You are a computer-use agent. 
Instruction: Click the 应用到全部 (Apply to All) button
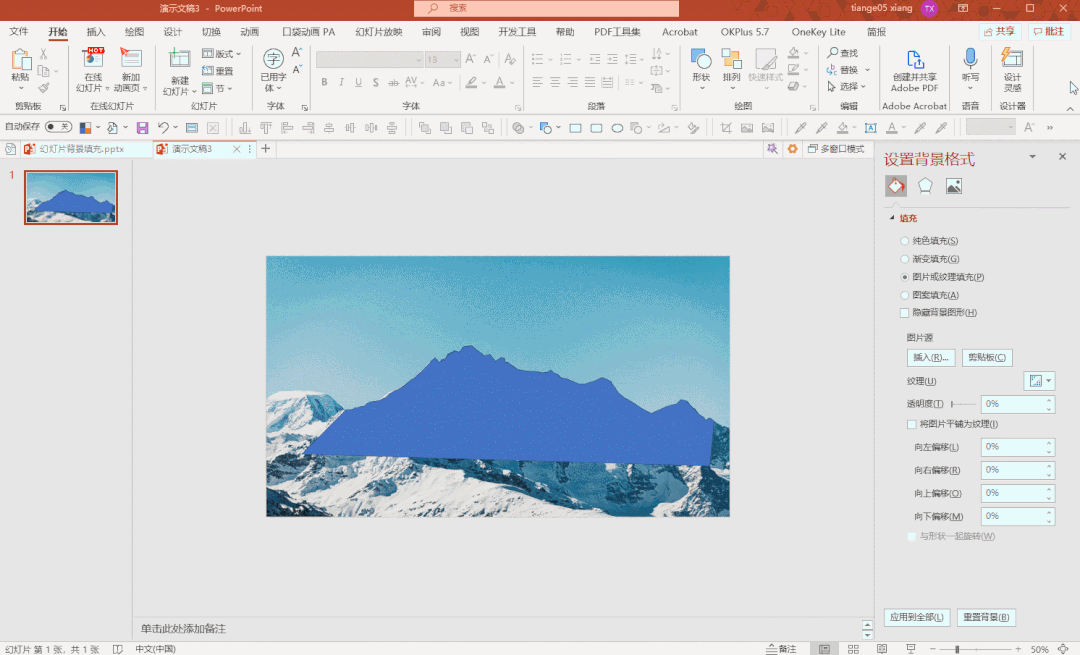tap(917, 618)
